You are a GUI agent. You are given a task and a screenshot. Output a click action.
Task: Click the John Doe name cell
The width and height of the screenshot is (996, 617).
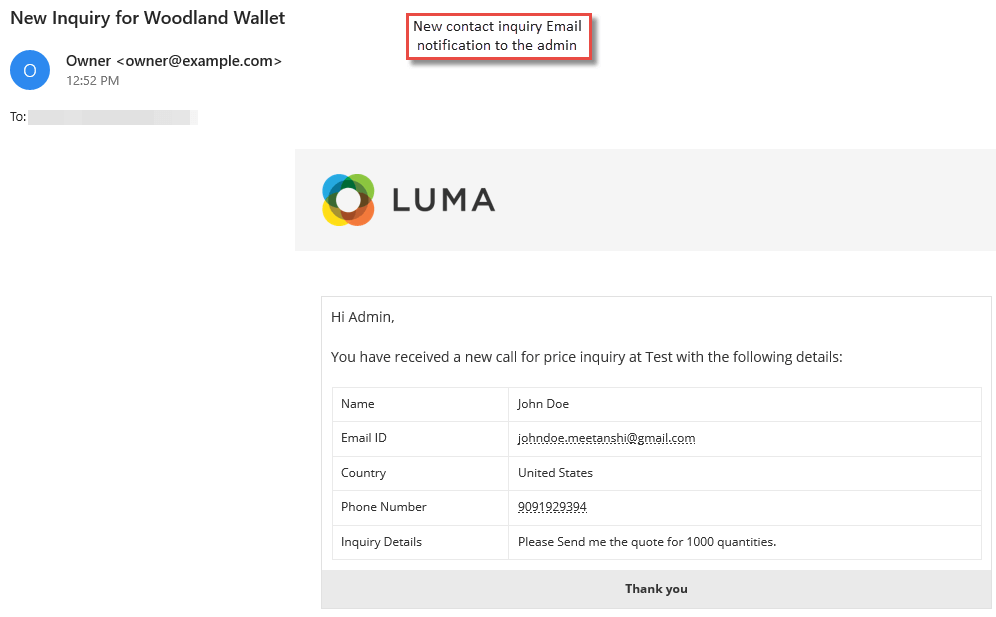coord(745,404)
